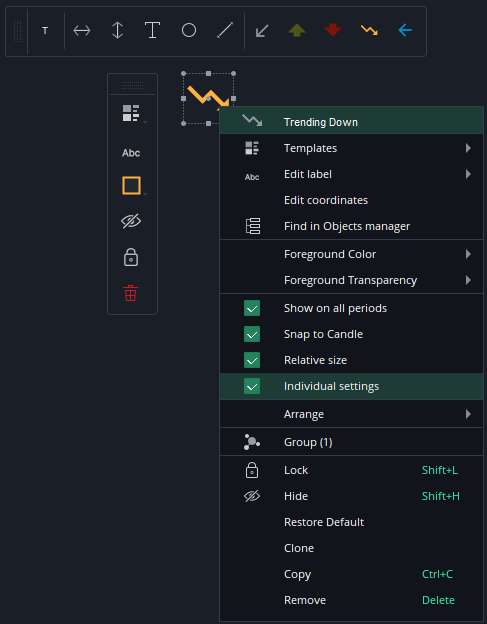487x624 pixels.
Task: Open the Edit label submenu
Action: click(x=351, y=174)
